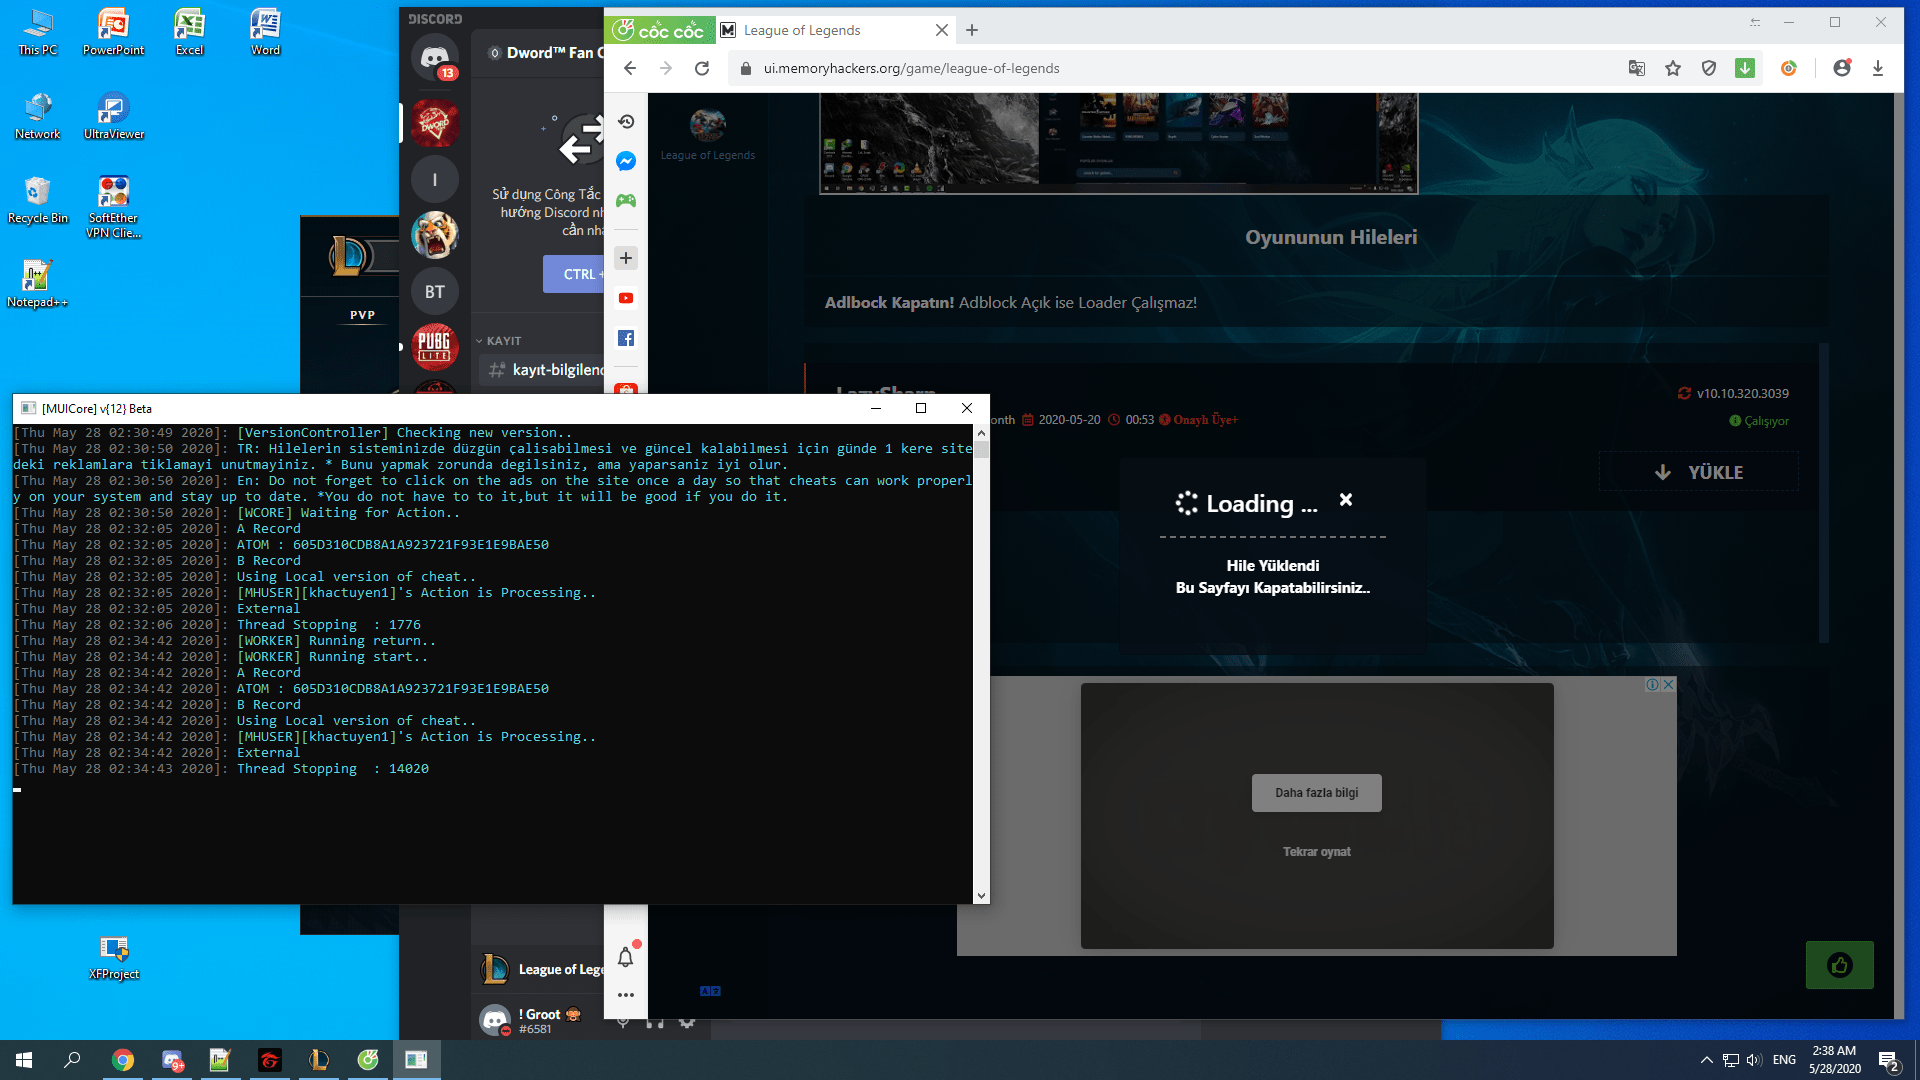Open the XFProject desktop icon

click(114, 958)
